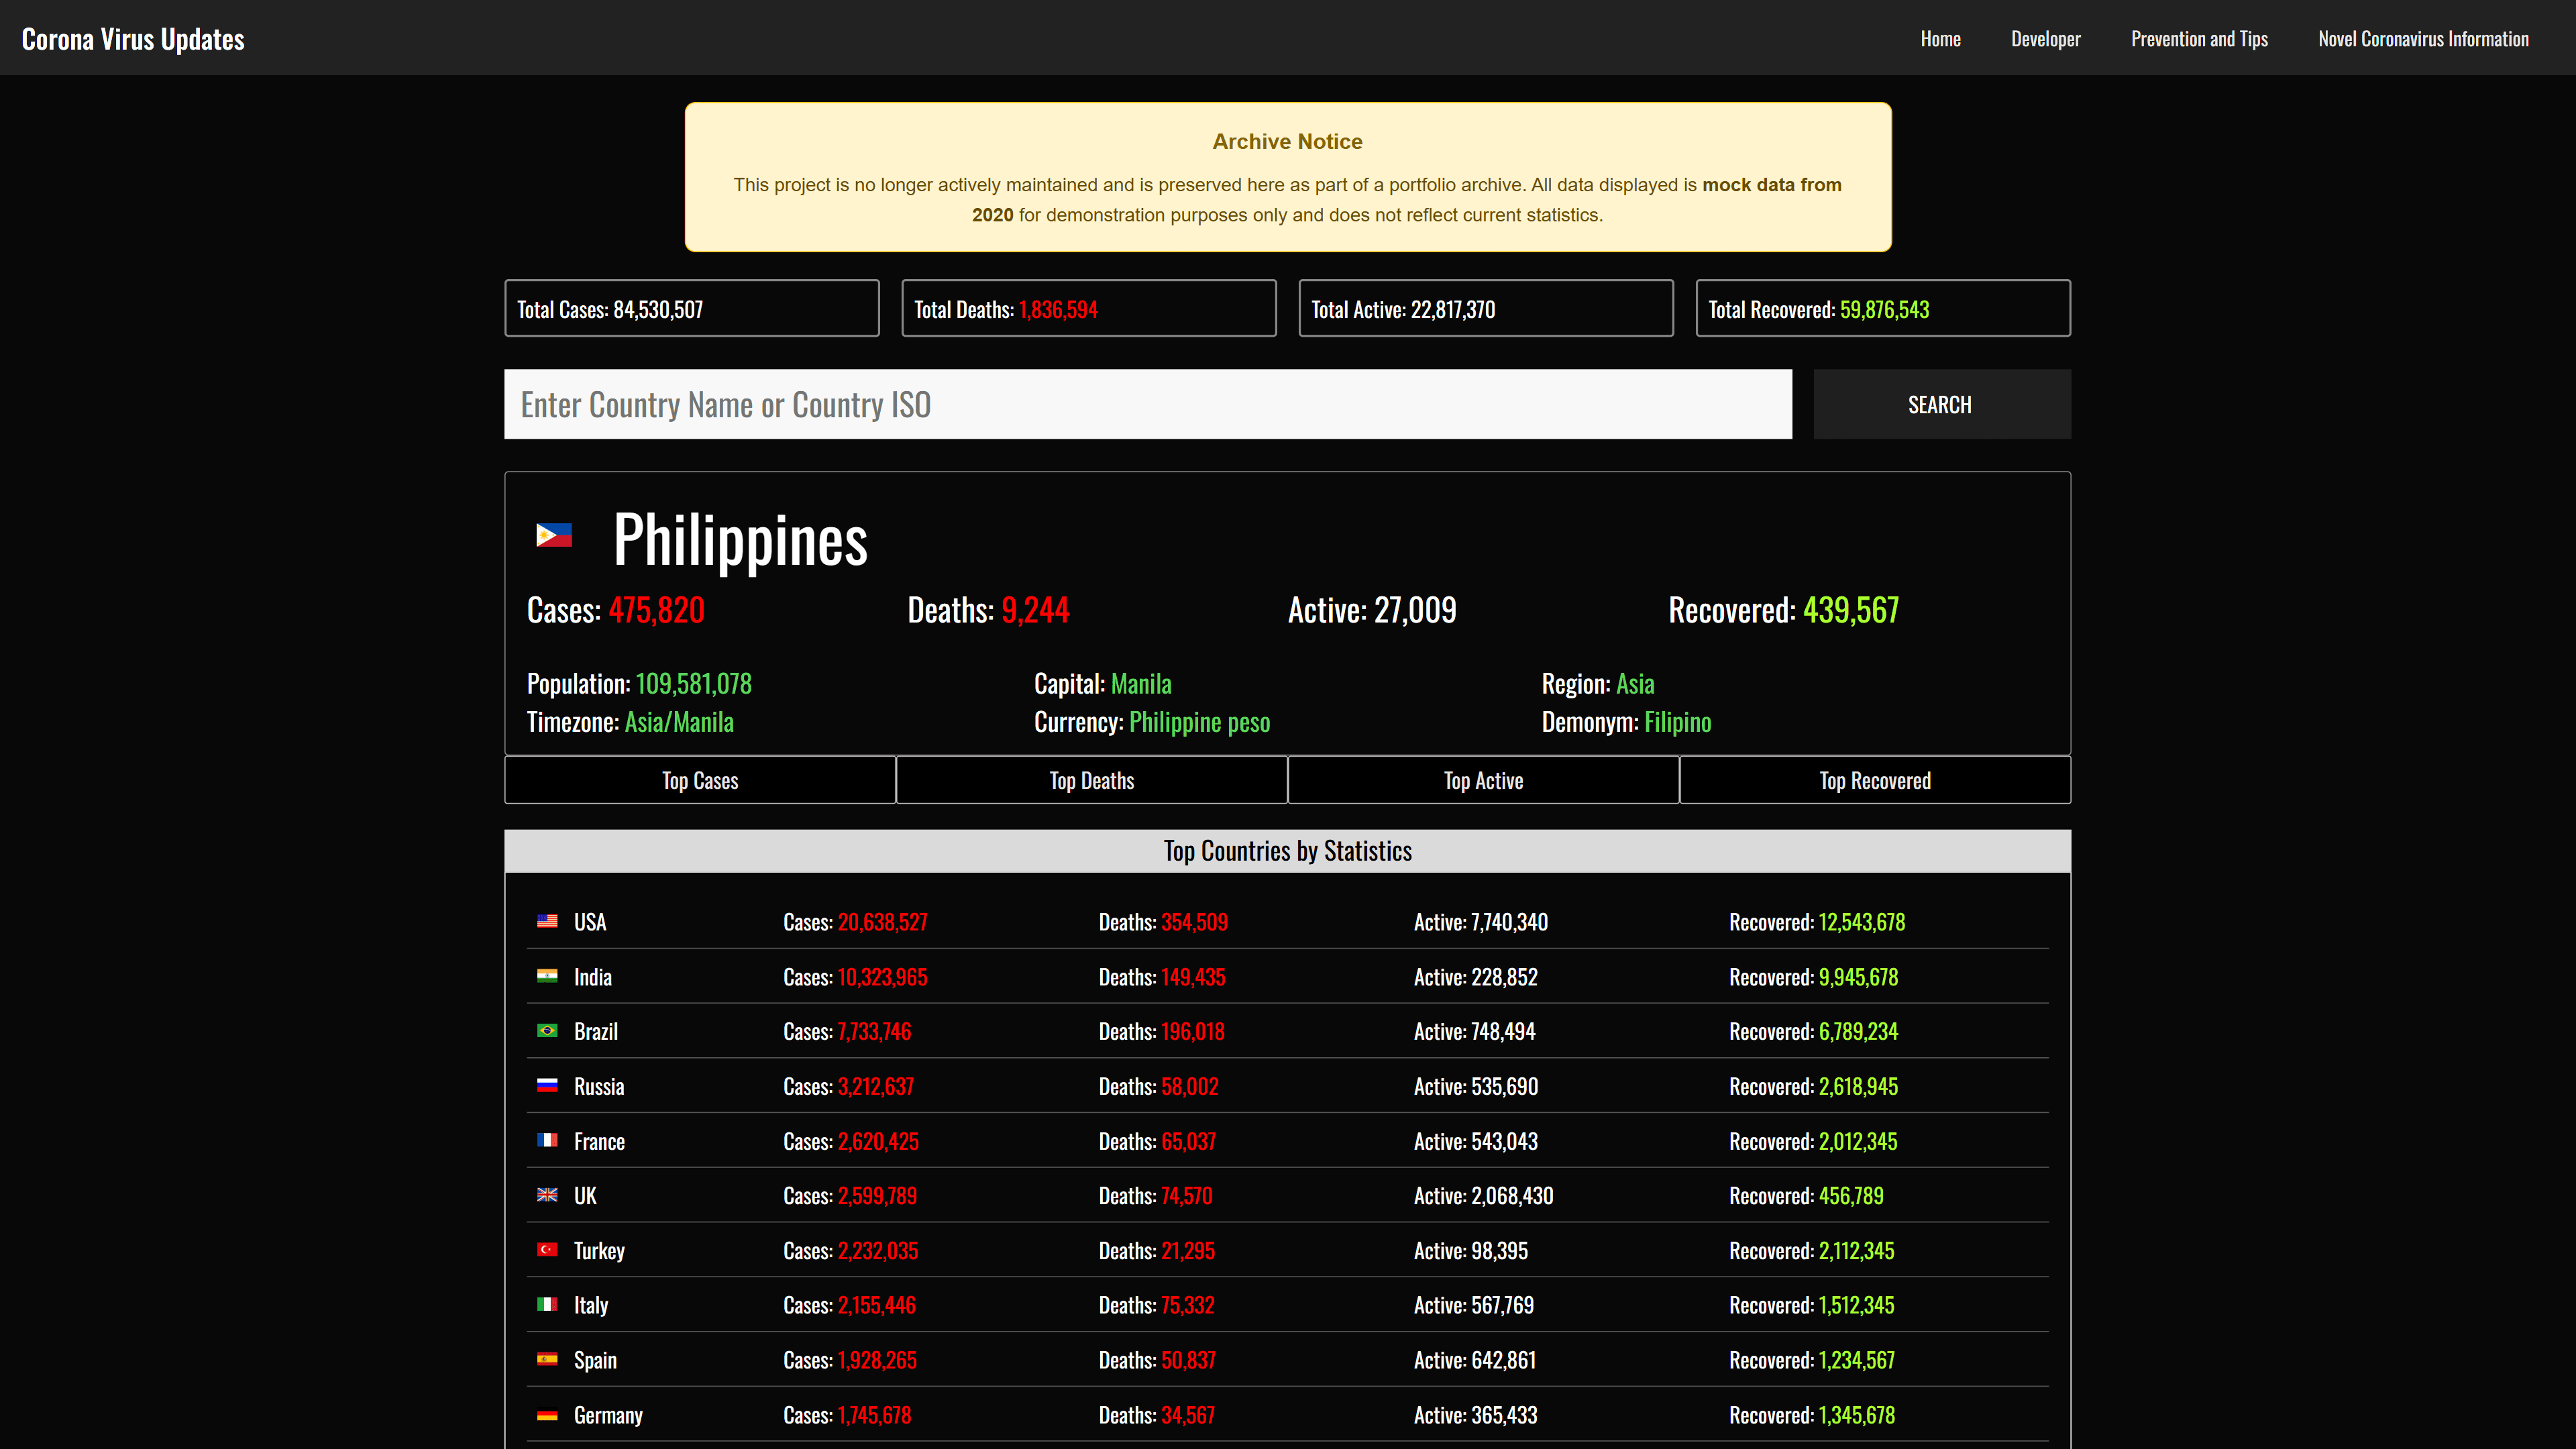This screenshot has width=2576, height=1449.
Task: Click the Philippines flag icon
Action: (553, 536)
